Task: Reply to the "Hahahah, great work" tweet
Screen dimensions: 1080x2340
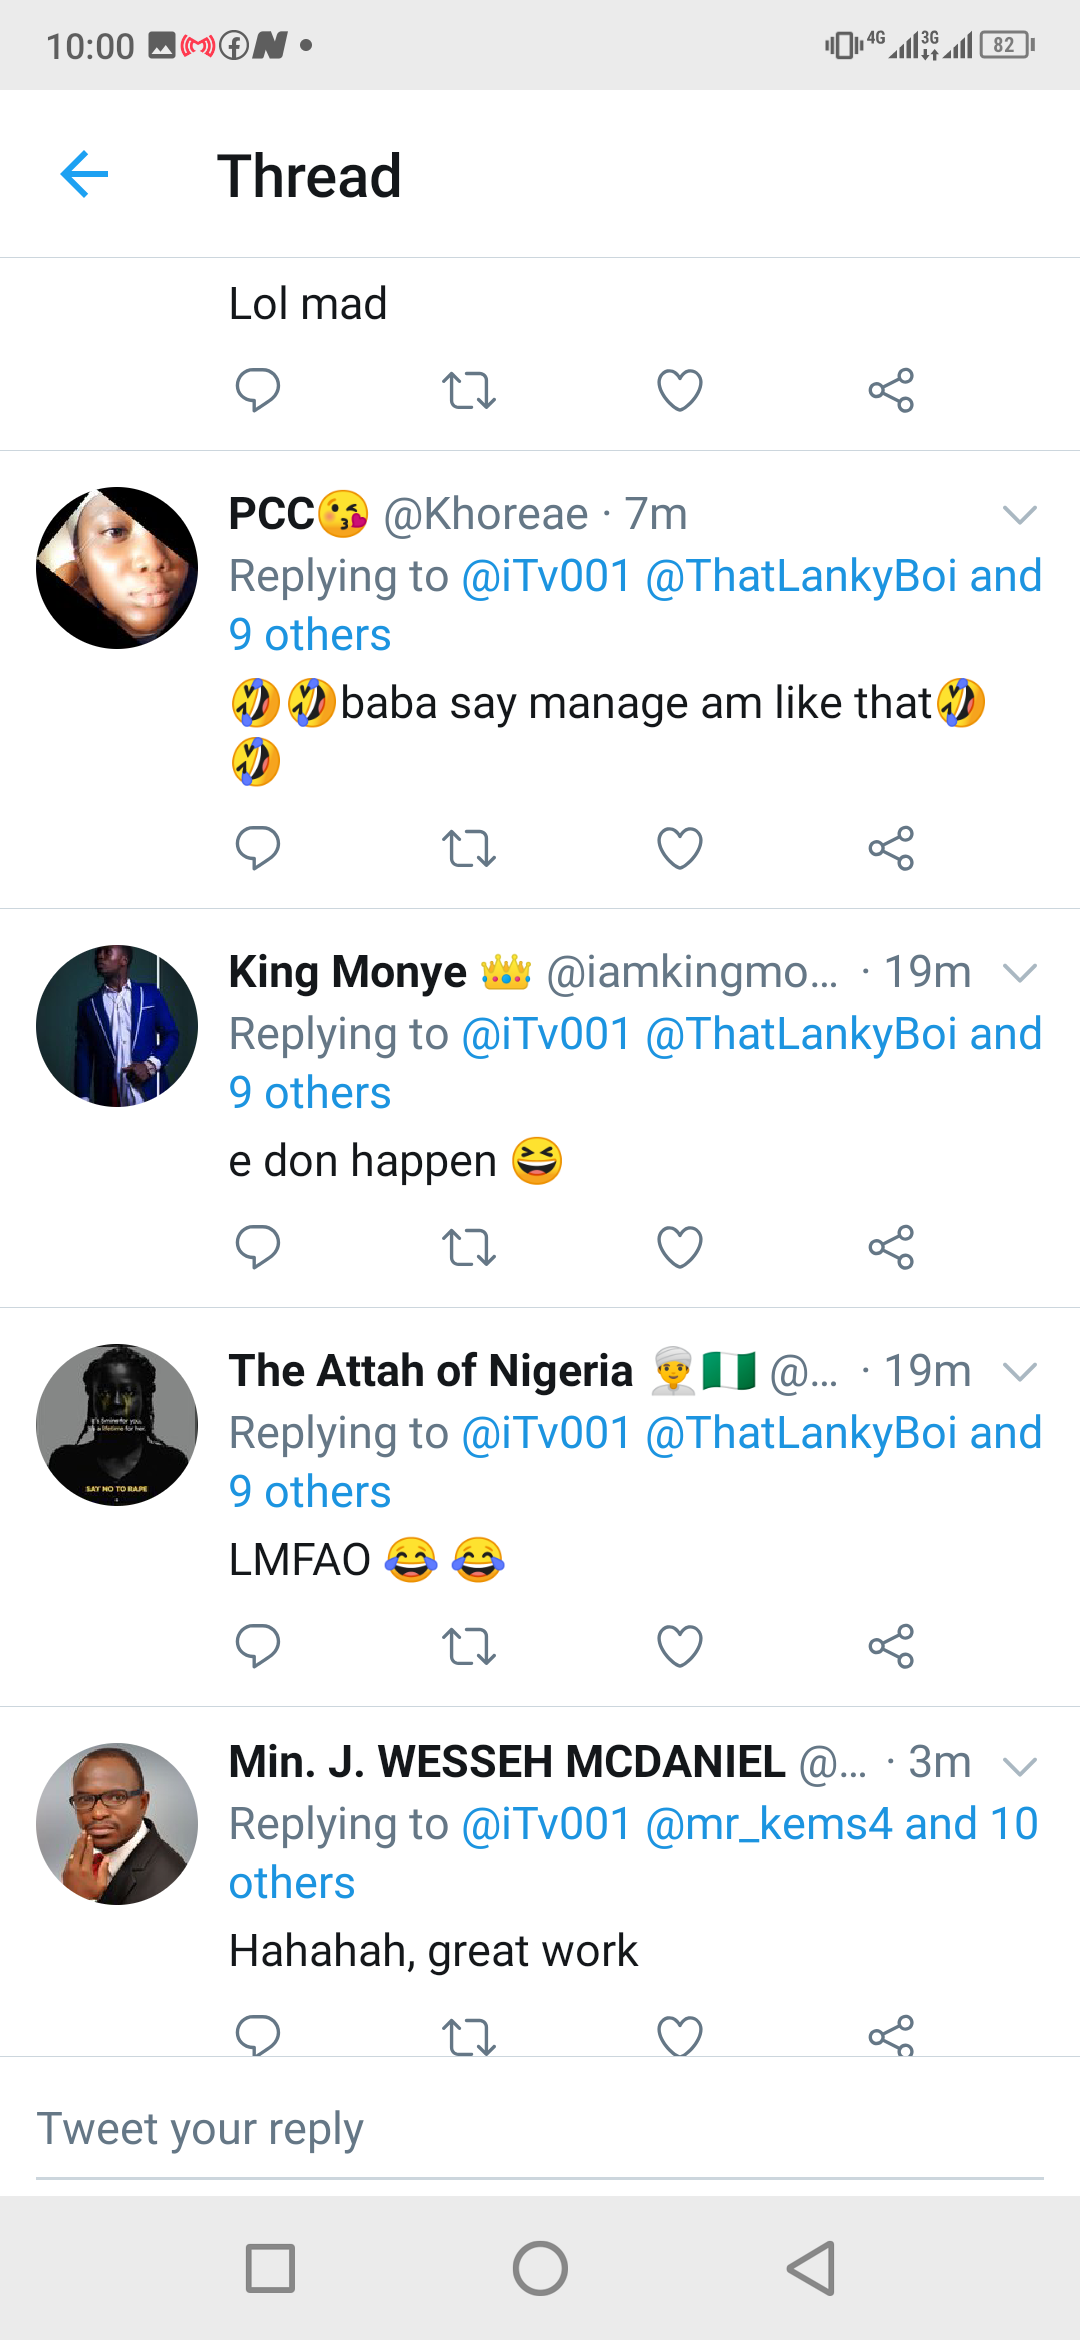Action: [x=257, y=2034]
